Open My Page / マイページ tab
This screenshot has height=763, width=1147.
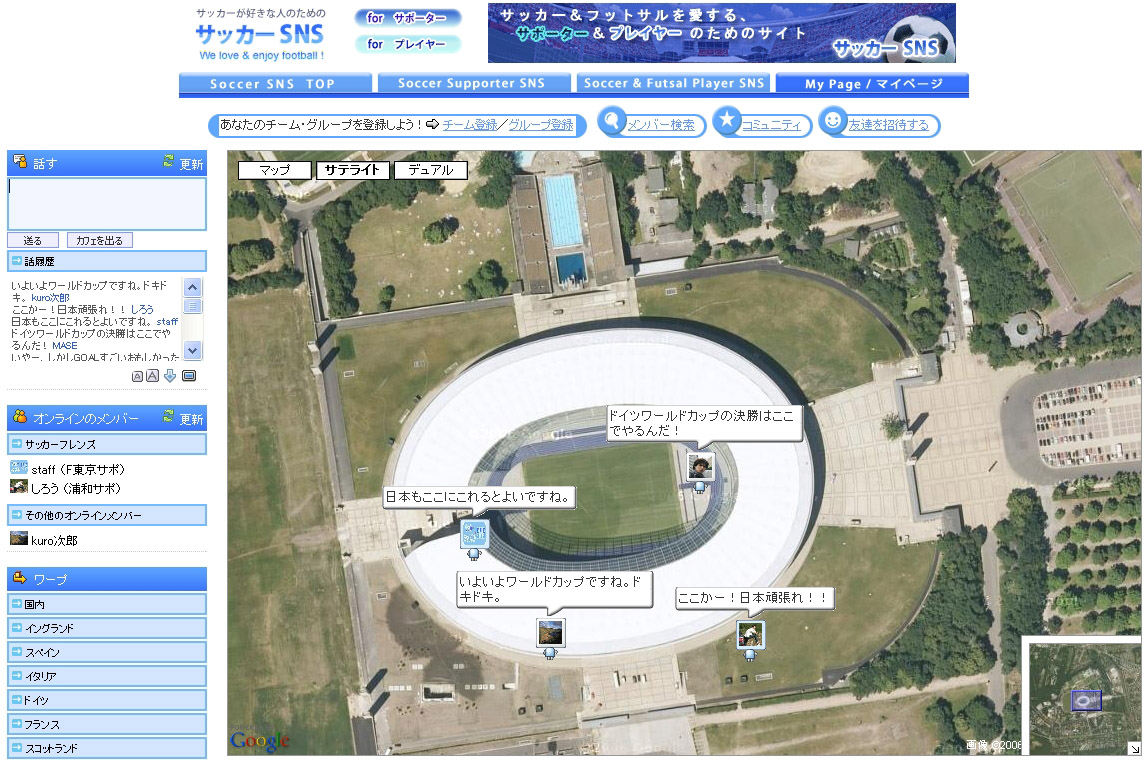pos(872,83)
